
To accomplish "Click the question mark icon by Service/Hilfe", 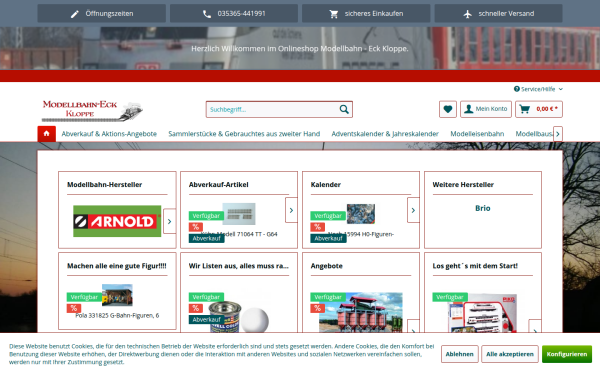I will [517, 89].
